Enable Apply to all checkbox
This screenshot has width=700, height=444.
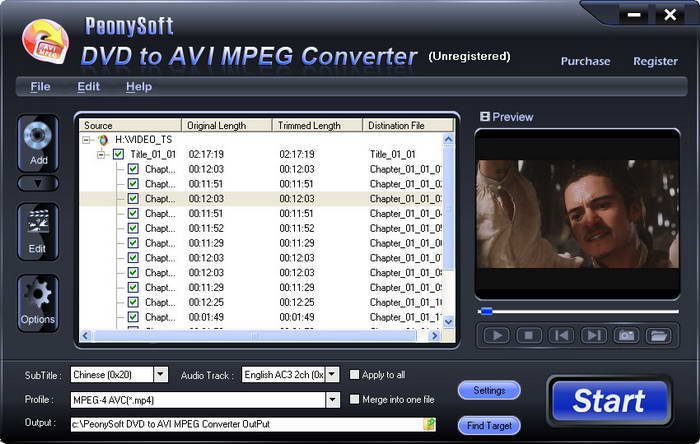pyautogui.click(x=354, y=374)
